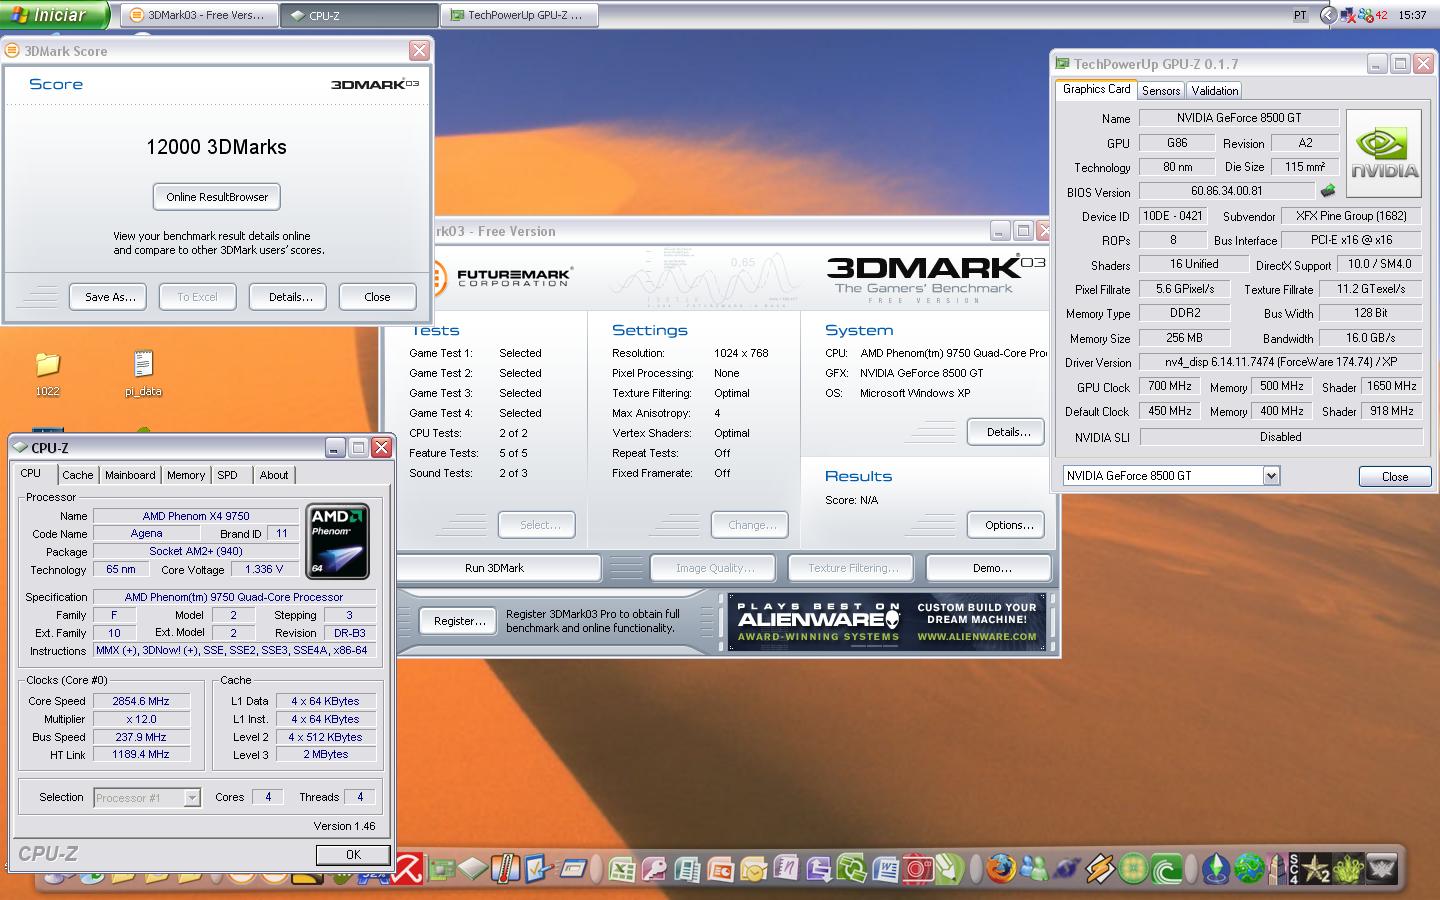Launch The Sims blue diamond icon
This screenshot has height=900, width=1440.
[1215, 868]
